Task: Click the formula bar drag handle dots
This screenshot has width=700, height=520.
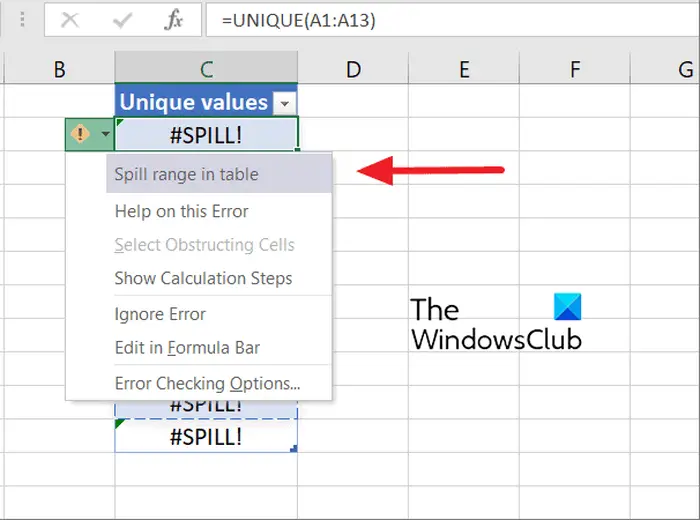Action: point(22,20)
